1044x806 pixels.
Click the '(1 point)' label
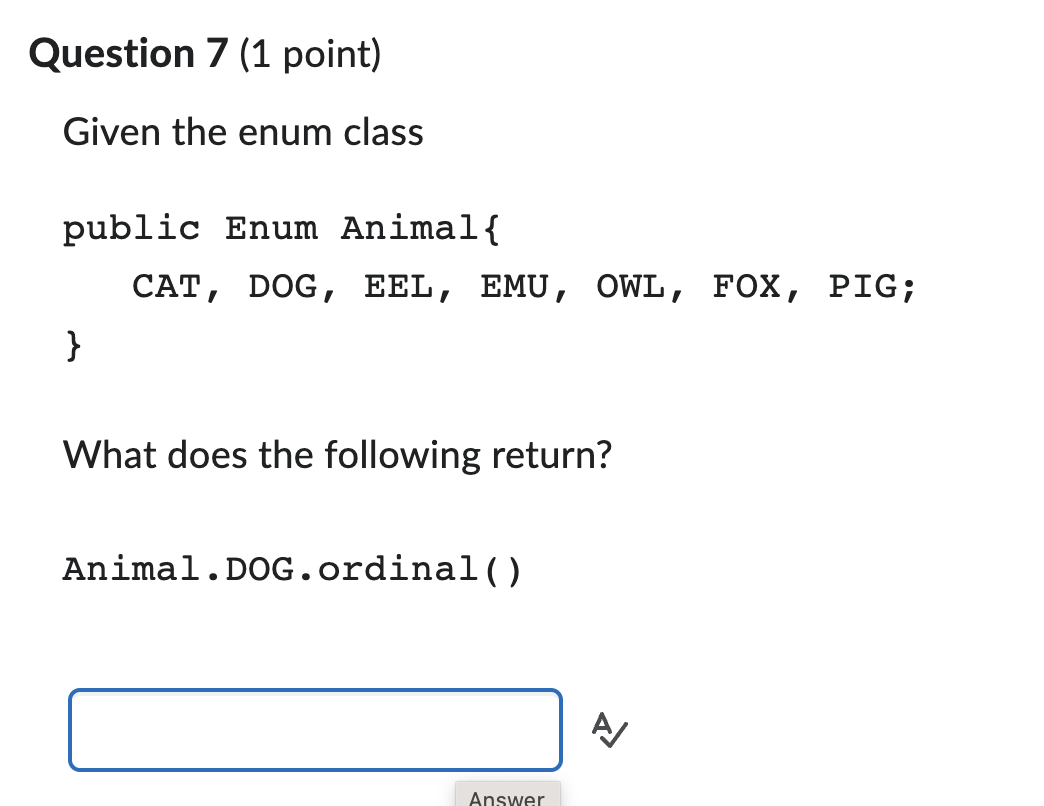(x=308, y=55)
